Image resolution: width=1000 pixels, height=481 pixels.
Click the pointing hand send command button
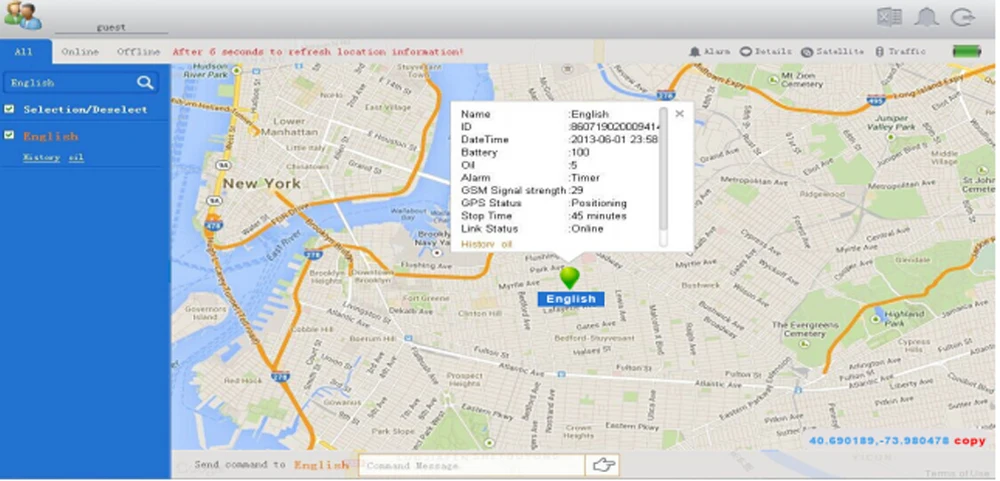pos(602,465)
